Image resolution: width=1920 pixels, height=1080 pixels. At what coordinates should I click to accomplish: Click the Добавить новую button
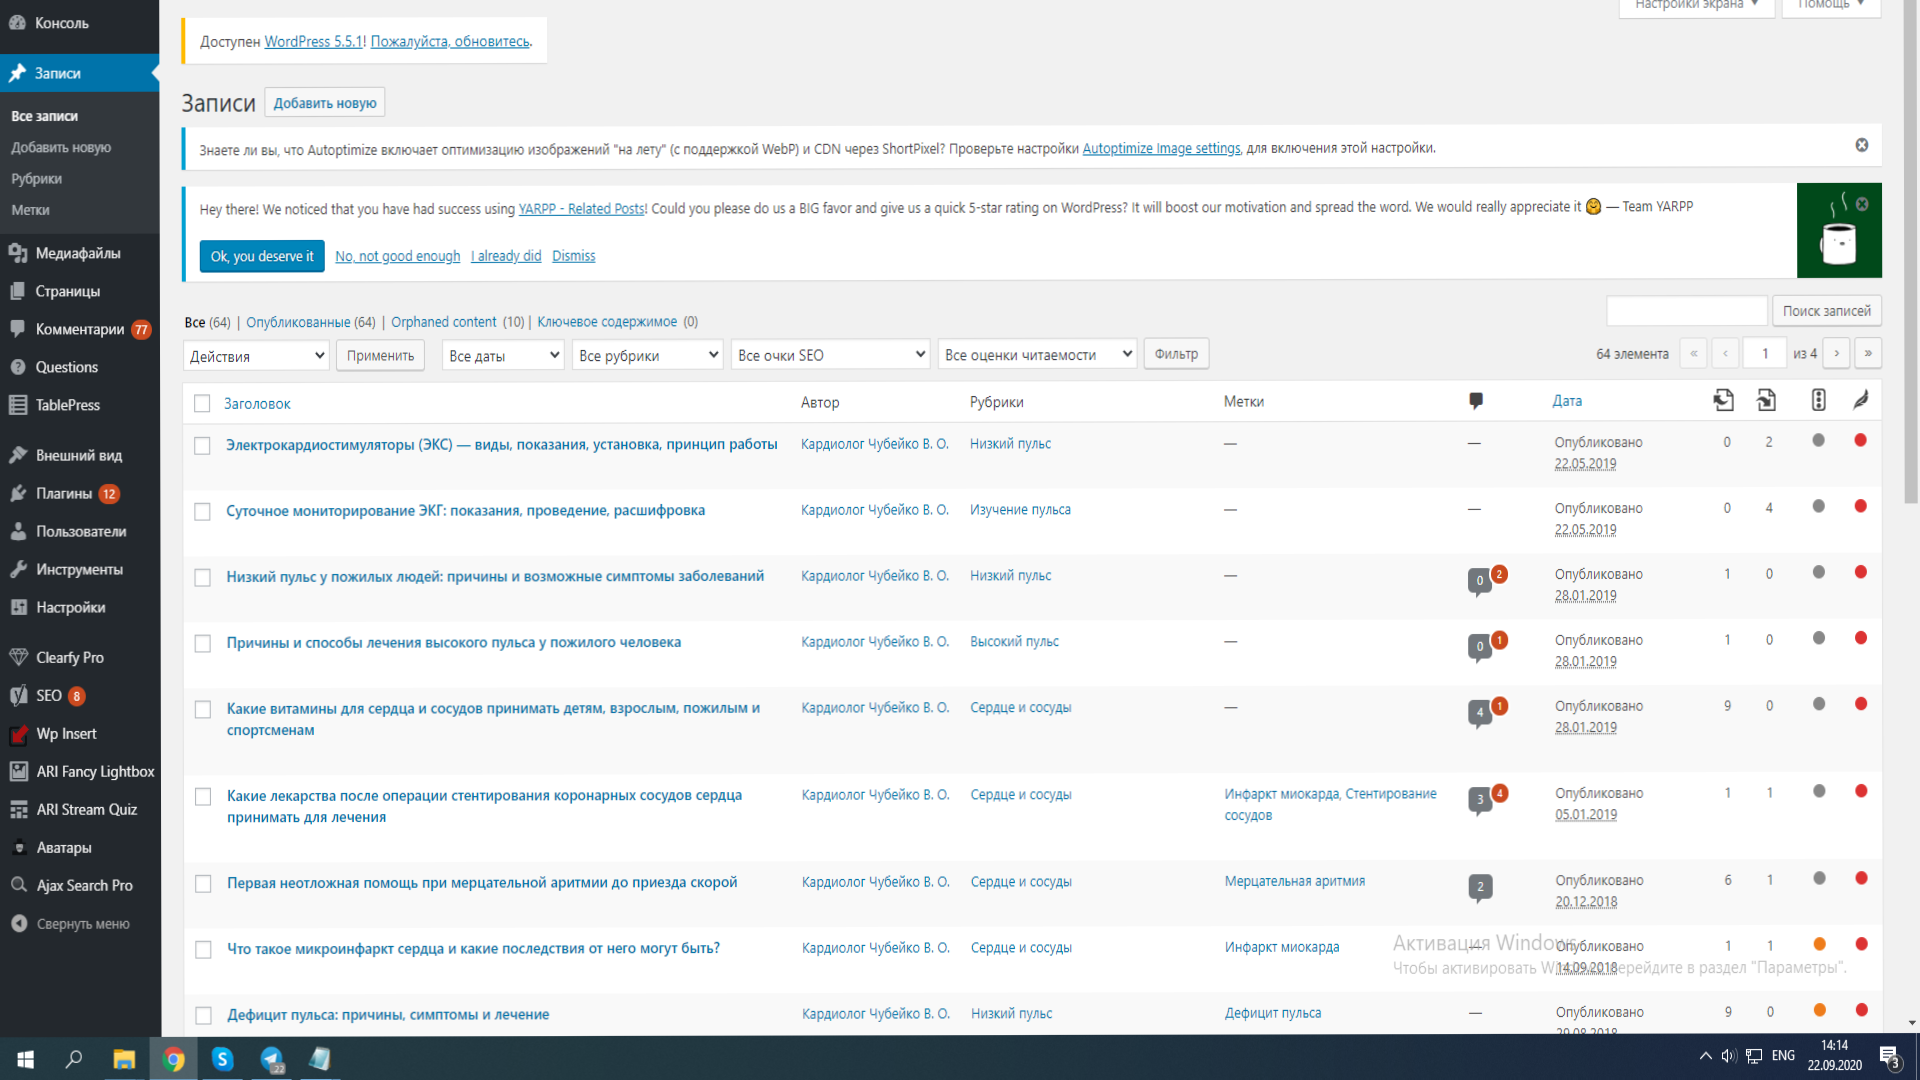324,103
